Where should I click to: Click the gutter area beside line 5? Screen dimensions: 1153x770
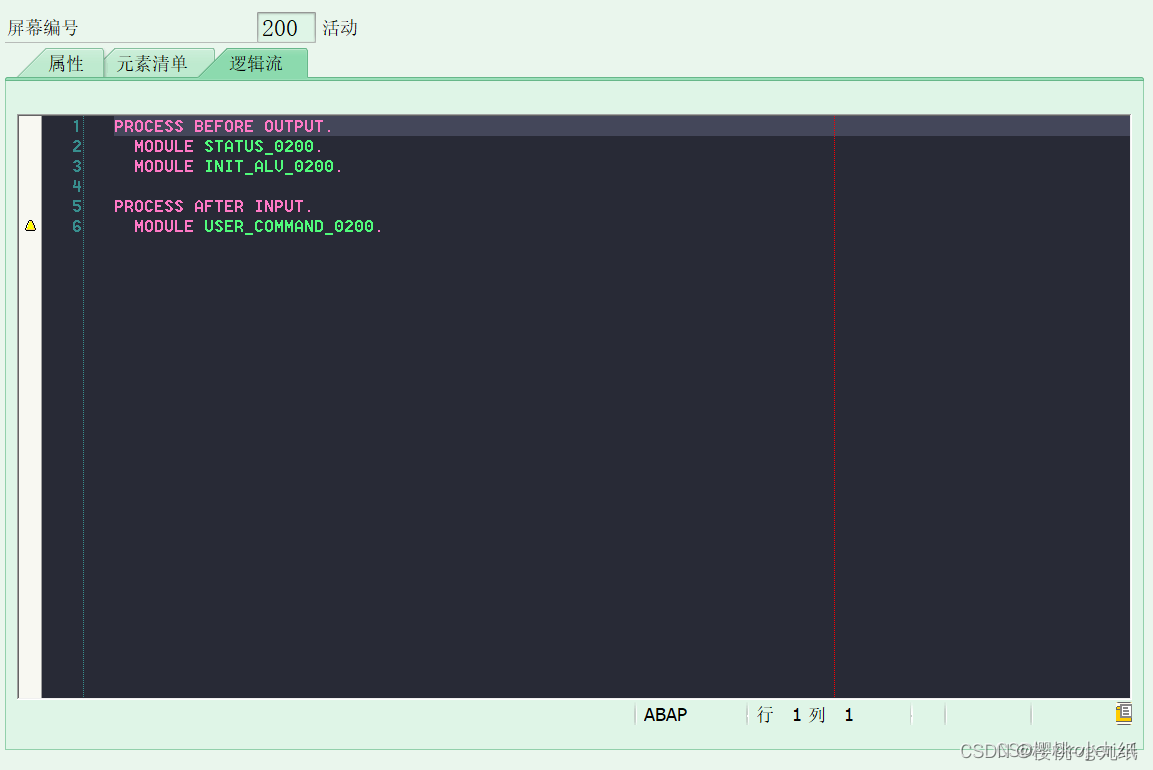[x=30, y=206]
